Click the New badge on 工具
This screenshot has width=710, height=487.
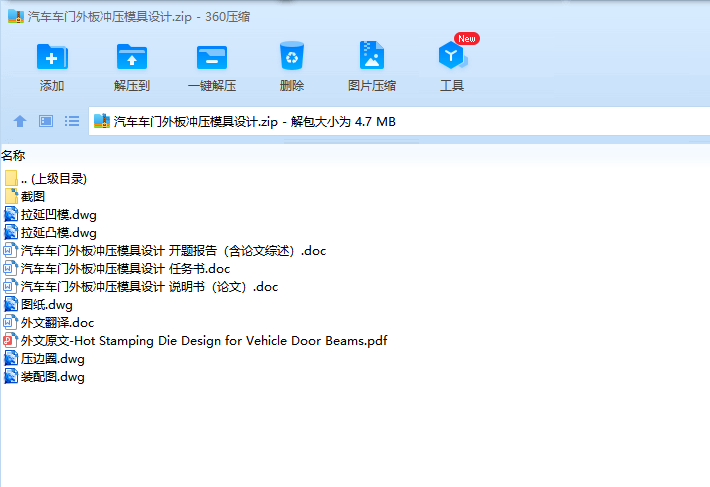[x=467, y=38]
